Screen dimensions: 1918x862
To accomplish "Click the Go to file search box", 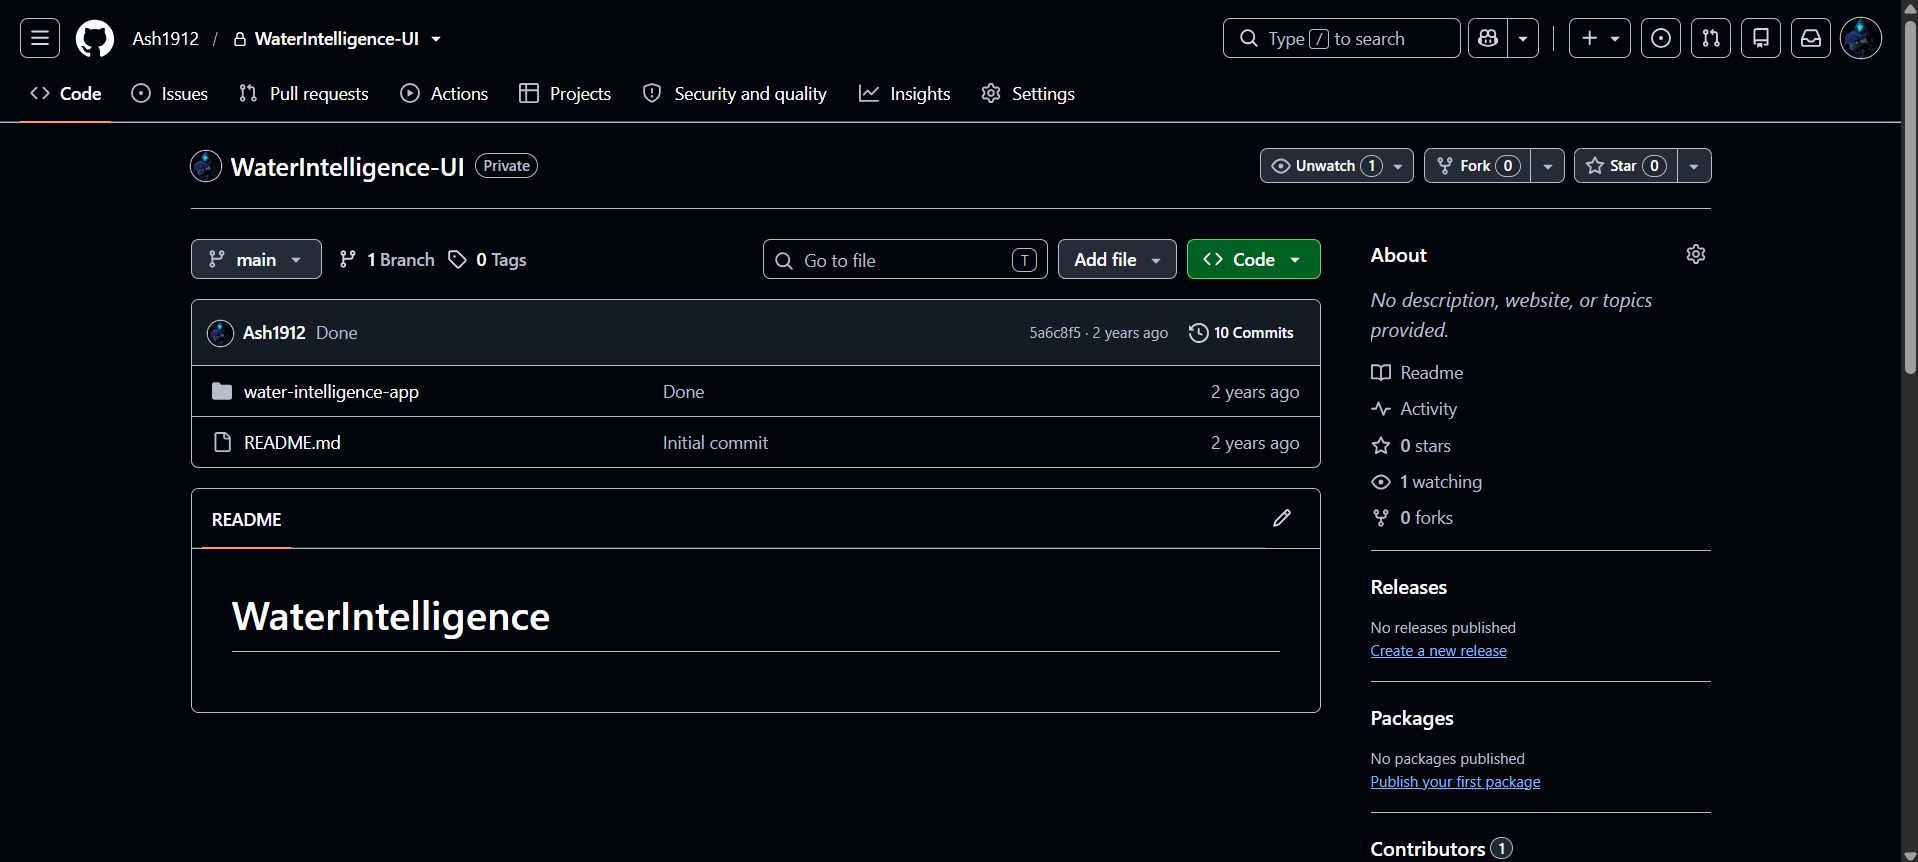I will 905,260.
